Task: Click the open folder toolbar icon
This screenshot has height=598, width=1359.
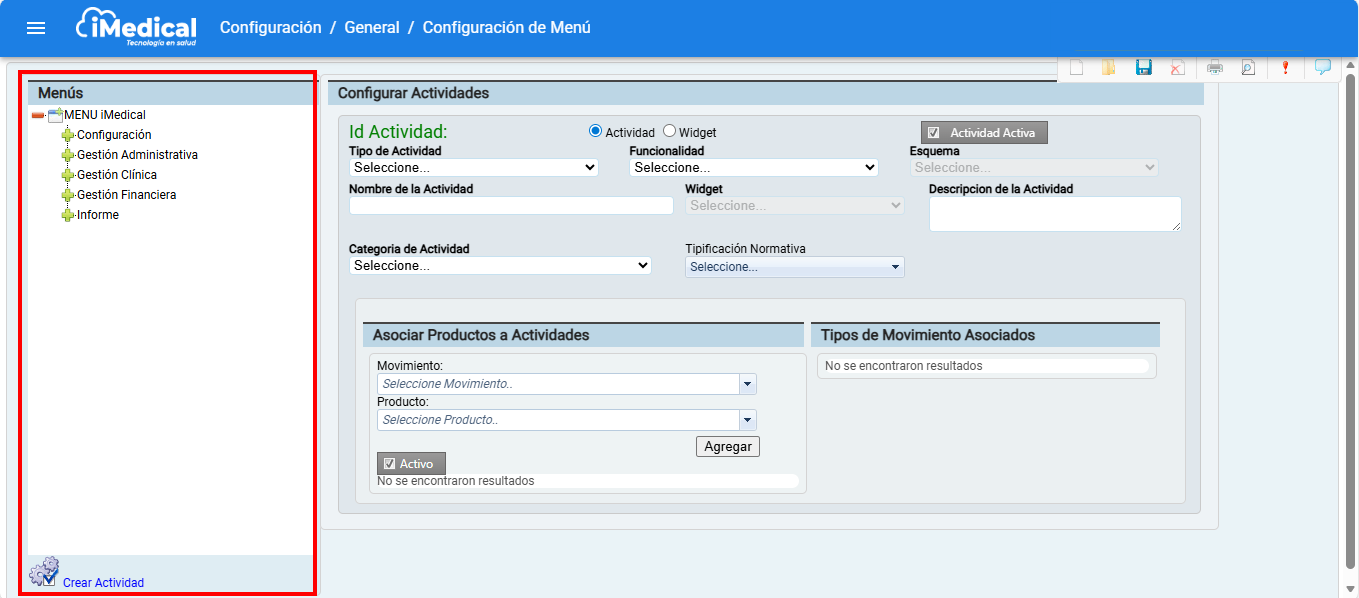Action: pos(1108,68)
